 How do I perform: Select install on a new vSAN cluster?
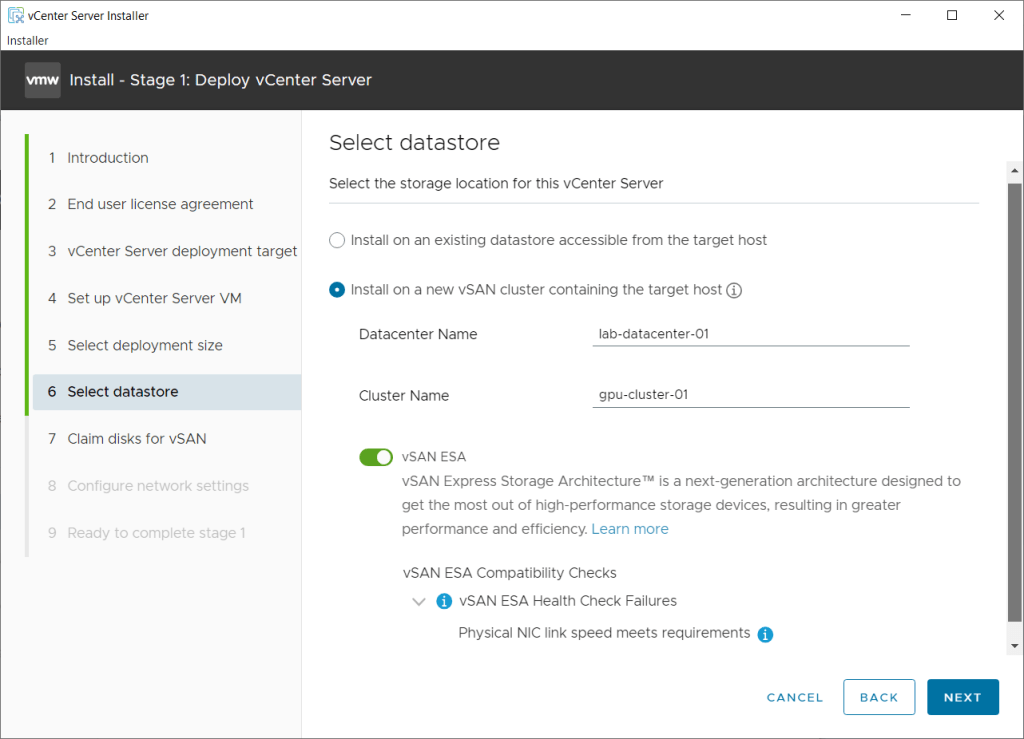(337, 290)
